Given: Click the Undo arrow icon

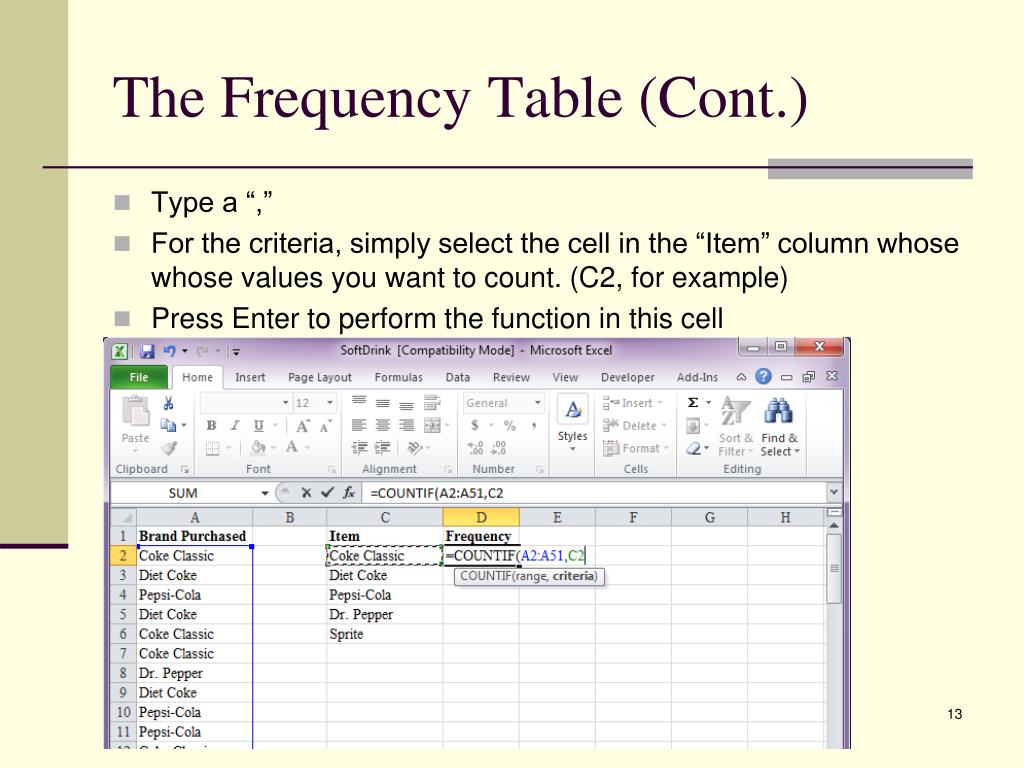Looking at the screenshot, I should tap(169, 351).
